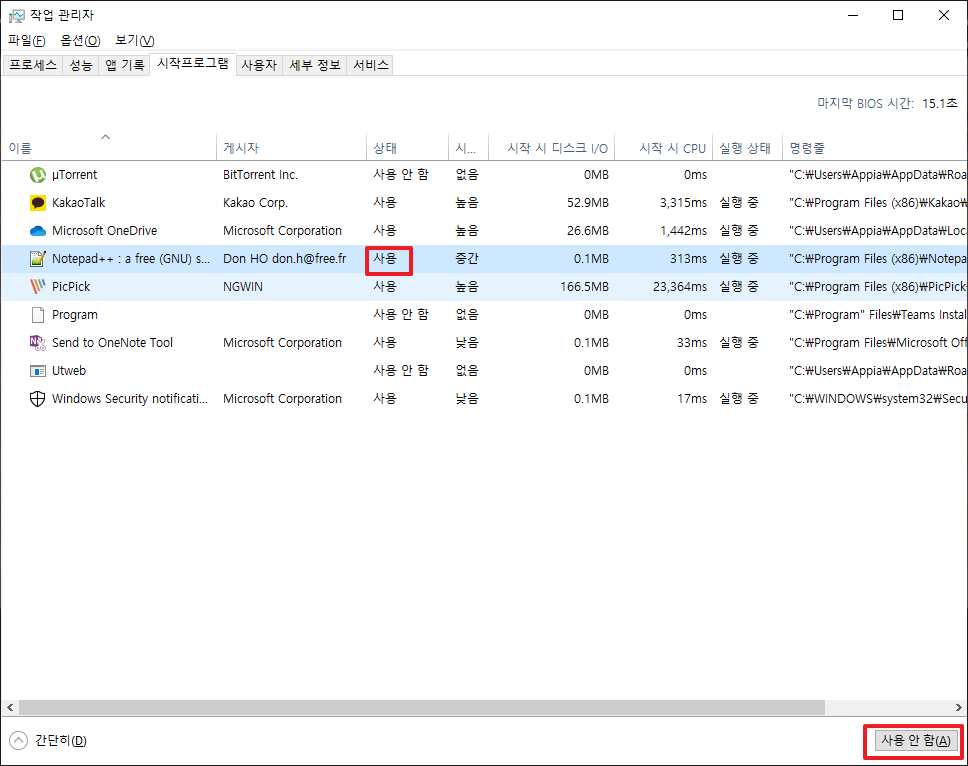The height and width of the screenshot is (766, 968).
Task: Click the KakaoTalk app icon
Action: click(38, 202)
